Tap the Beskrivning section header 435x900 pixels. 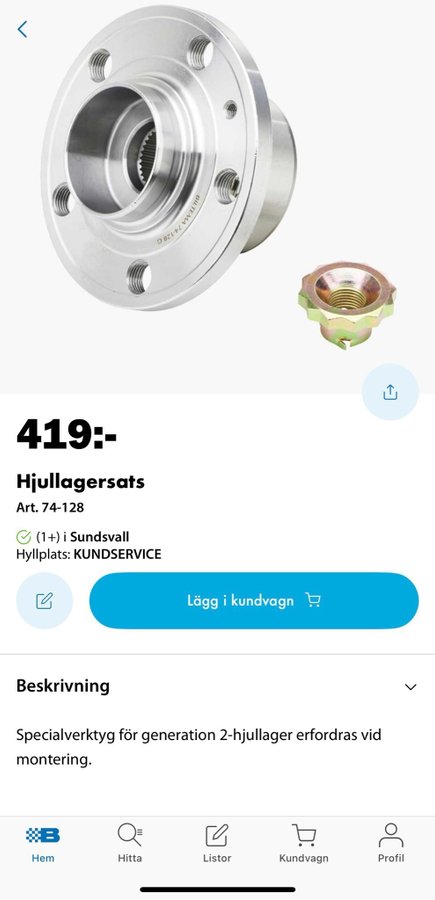point(217,686)
